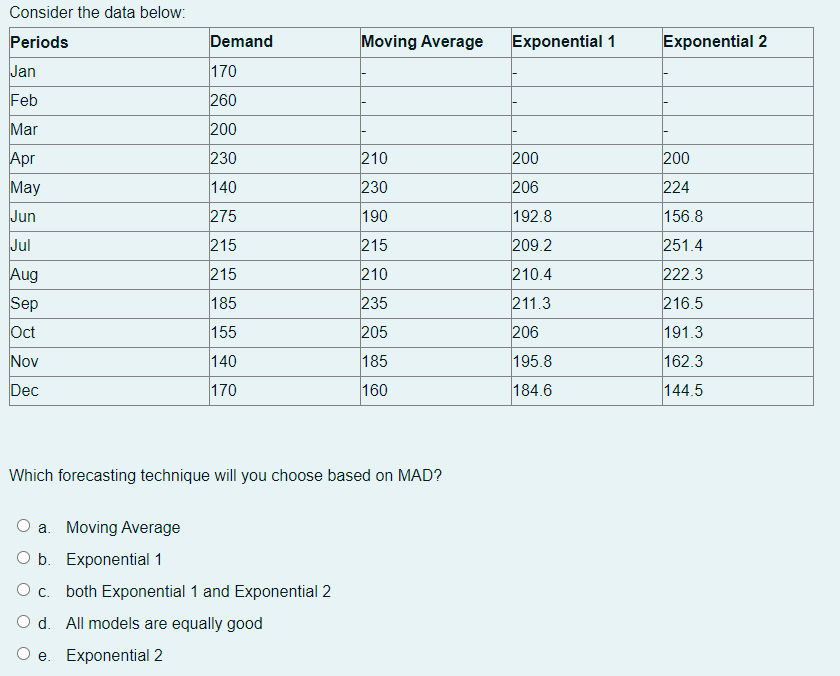Select the radio button for Moving Average
Image resolution: width=840 pixels, height=676 pixels.
click(x=22, y=527)
